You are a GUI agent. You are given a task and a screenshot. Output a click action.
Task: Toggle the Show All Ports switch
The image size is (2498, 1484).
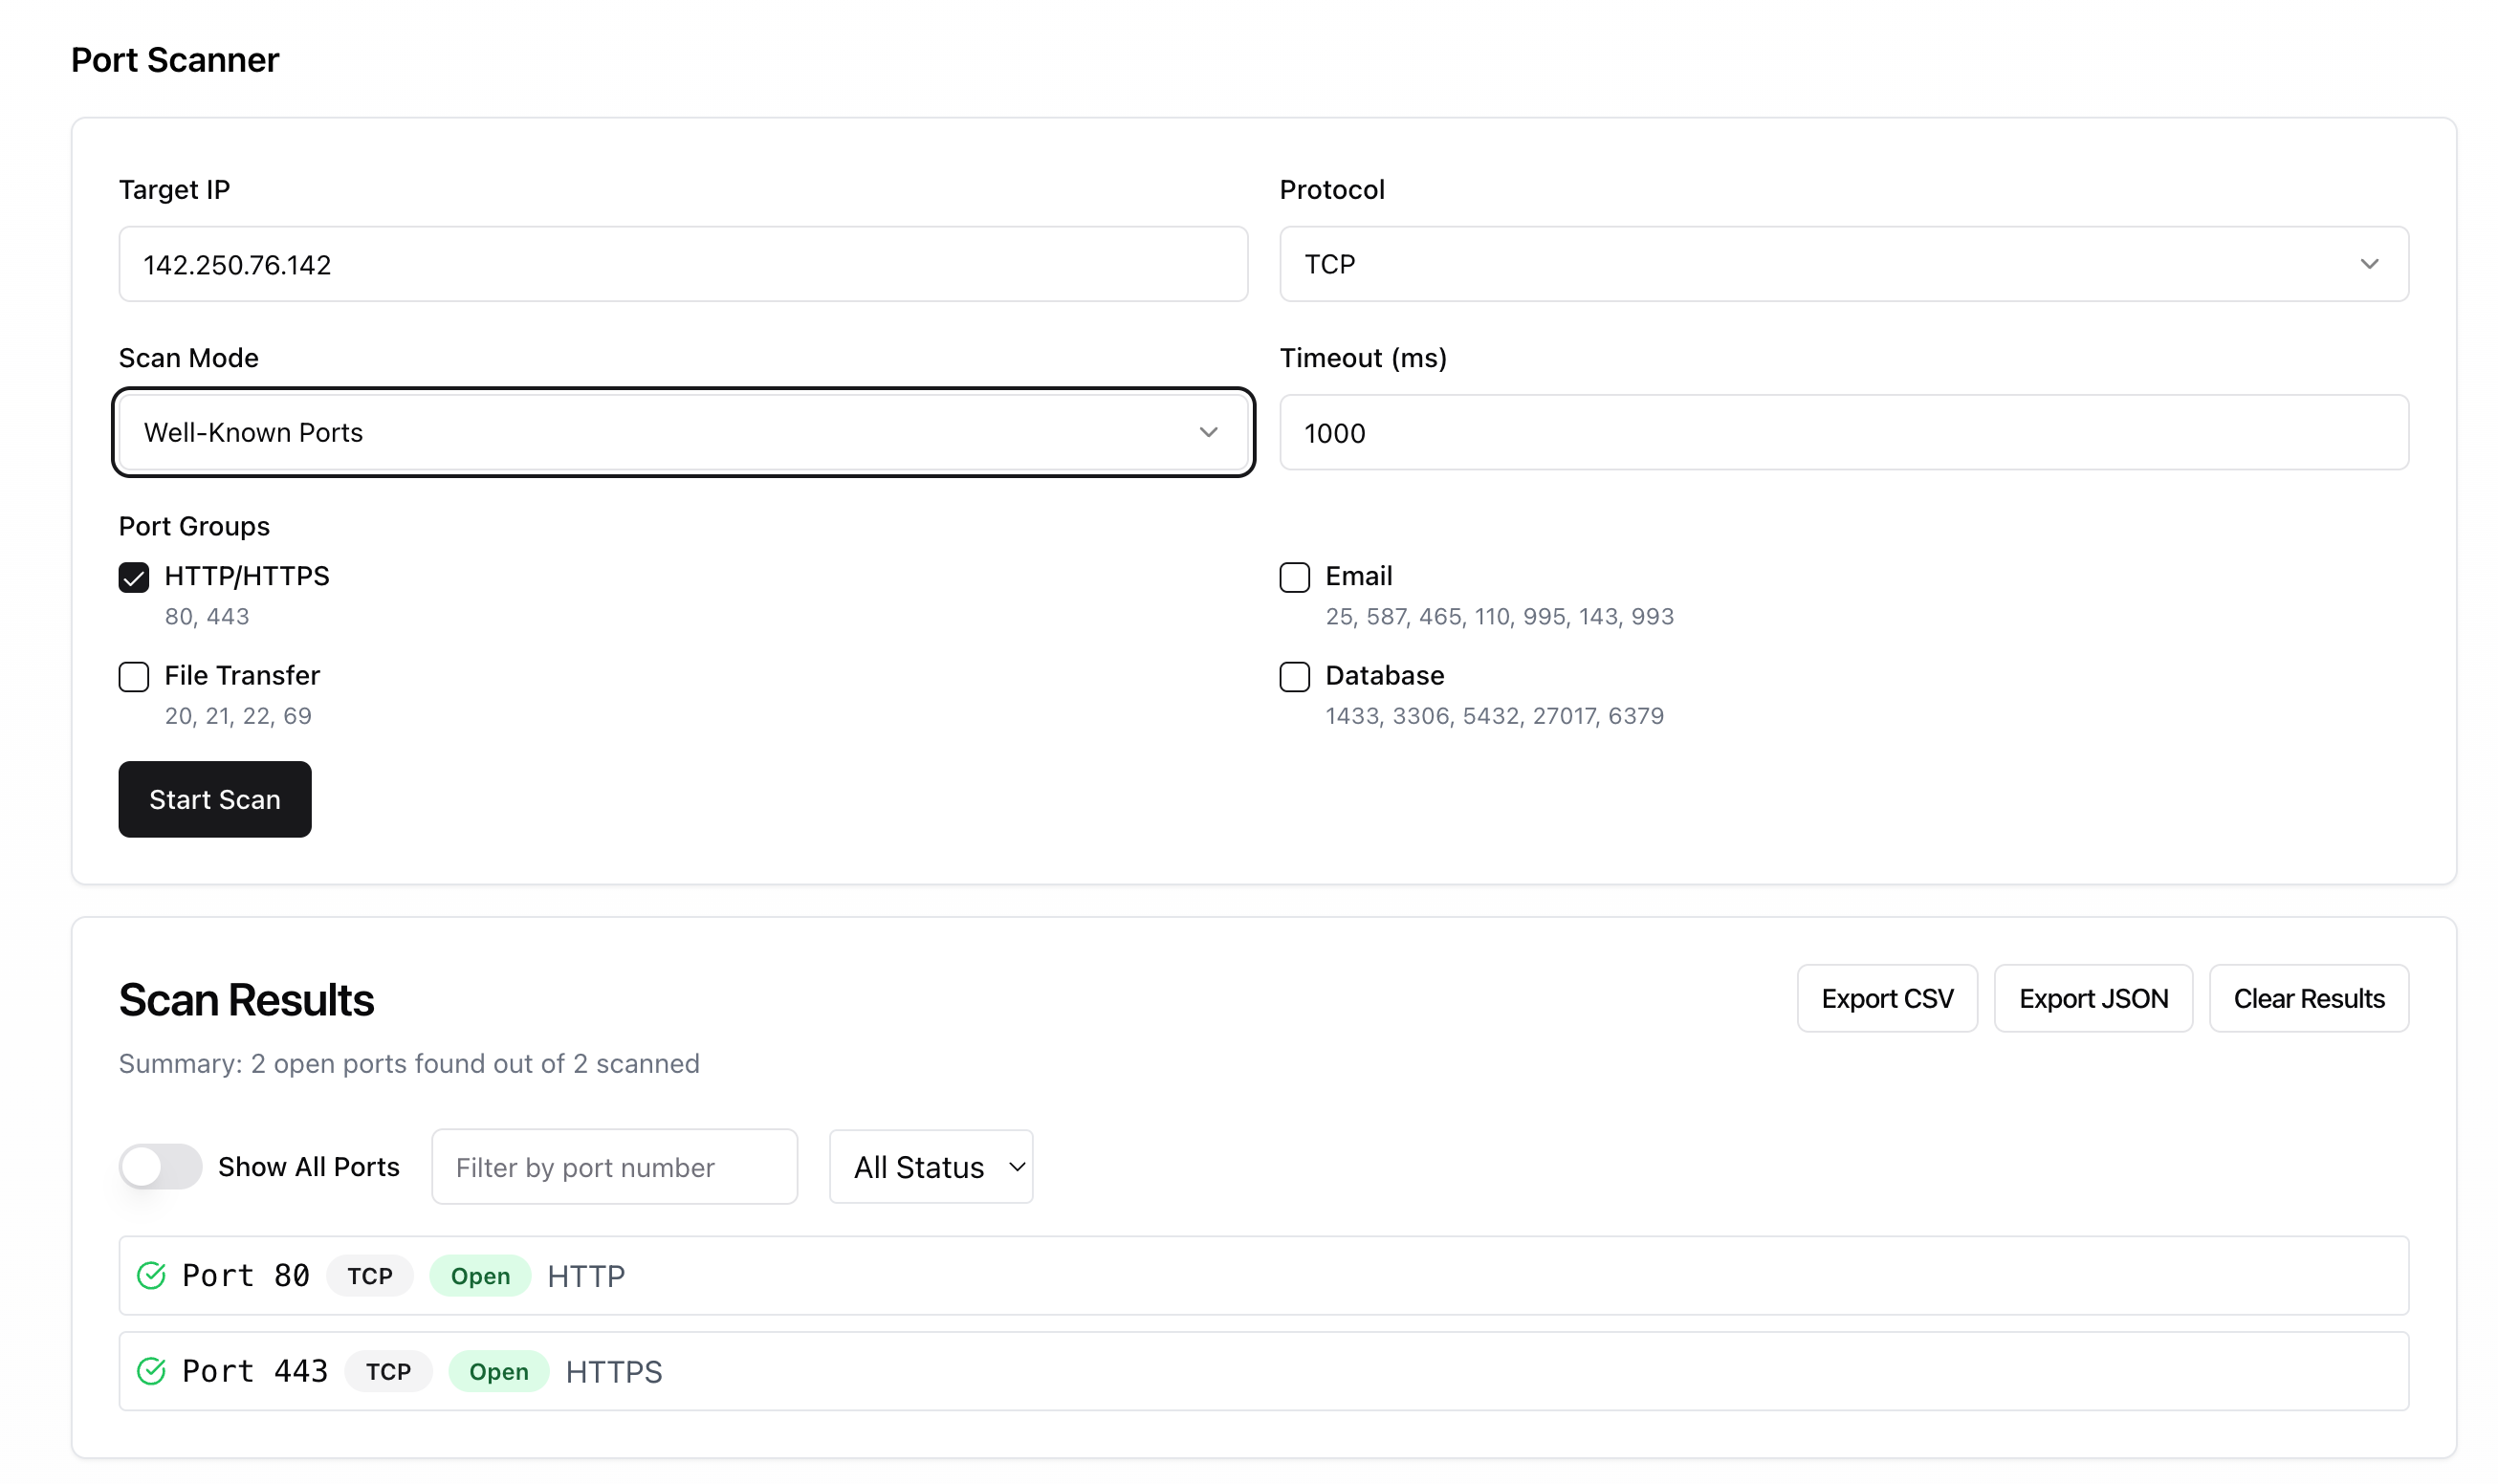click(160, 1166)
